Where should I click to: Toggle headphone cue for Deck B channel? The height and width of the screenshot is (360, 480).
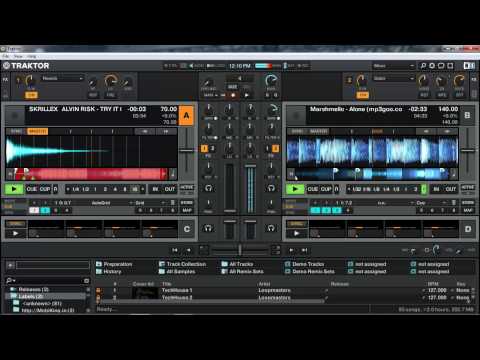(x=271, y=188)
